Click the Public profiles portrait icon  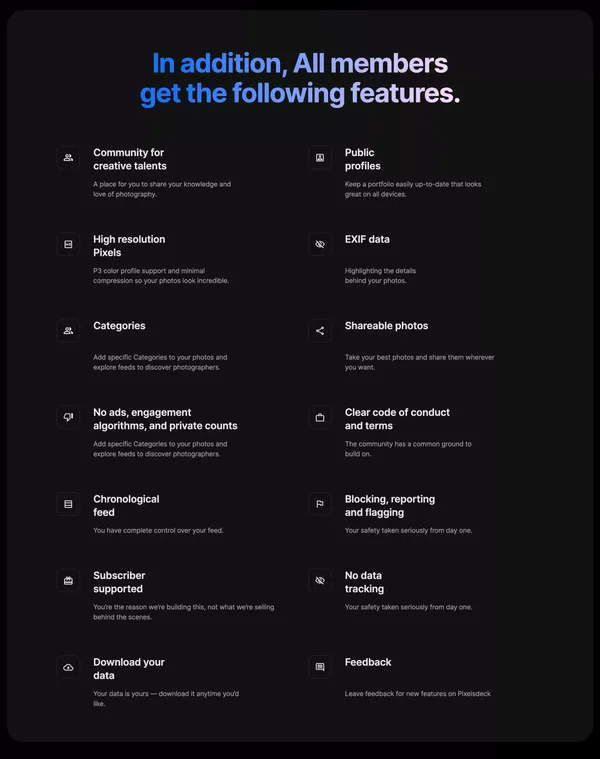tap(320, 158)
